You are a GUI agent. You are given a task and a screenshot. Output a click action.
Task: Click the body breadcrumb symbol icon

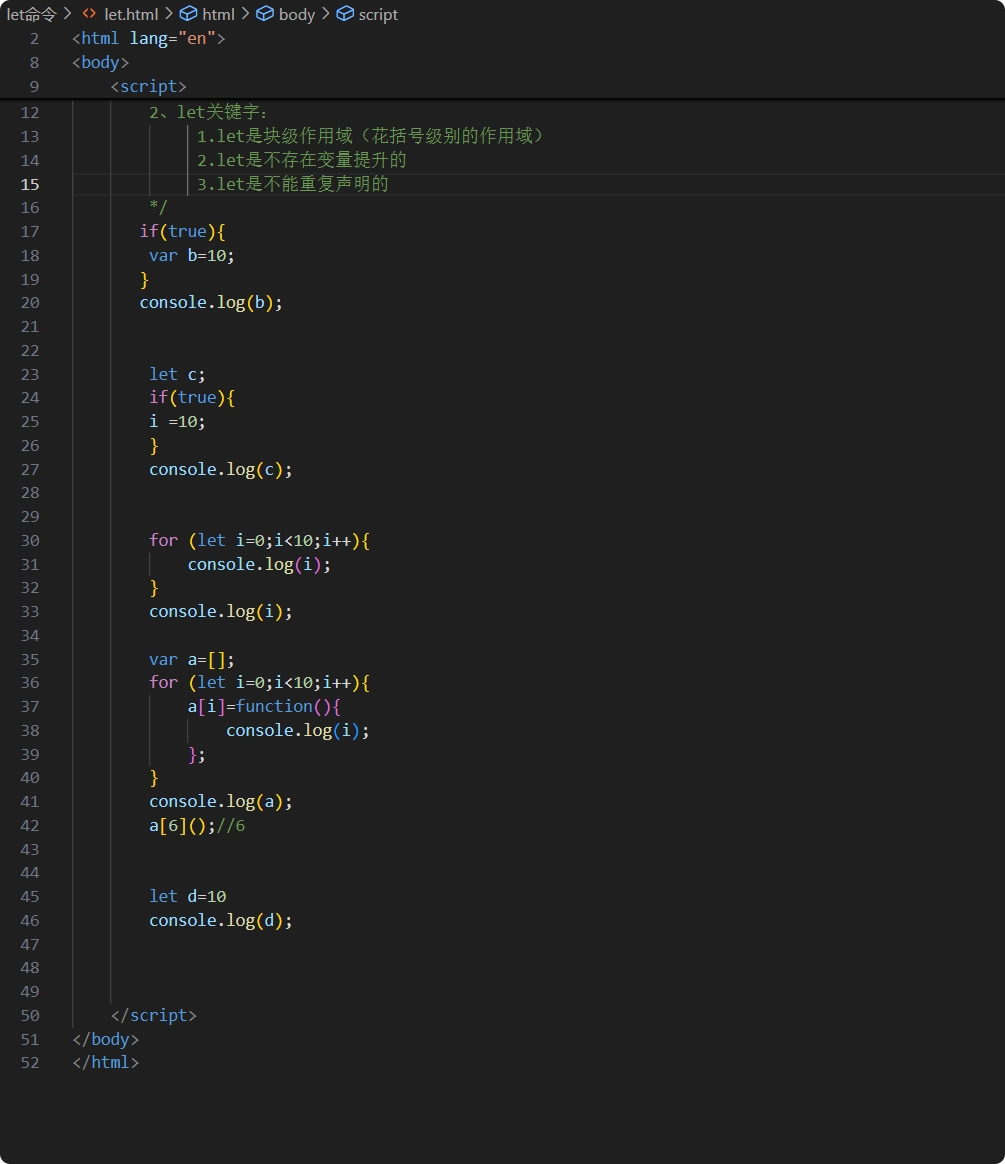coord(265,14)
